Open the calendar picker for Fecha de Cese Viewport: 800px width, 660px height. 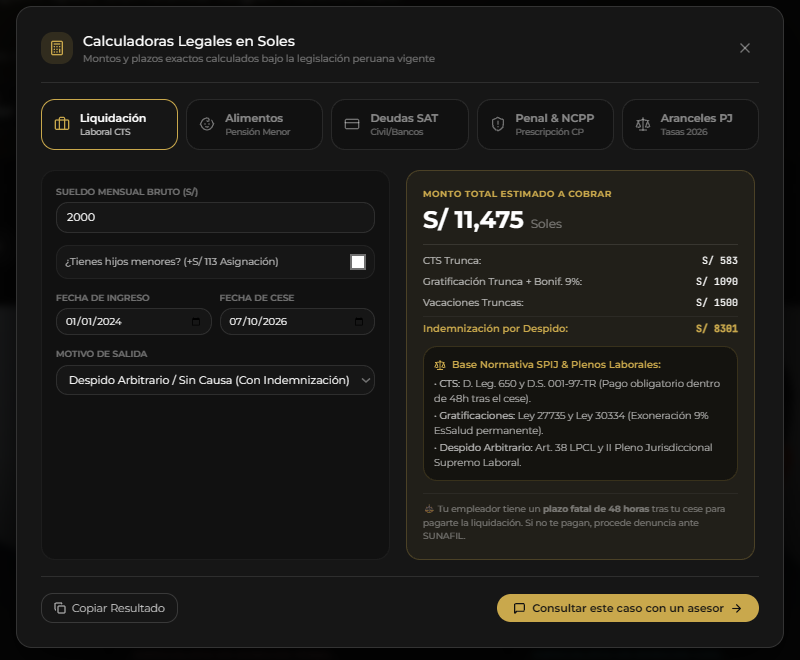[x=359, y=322]
